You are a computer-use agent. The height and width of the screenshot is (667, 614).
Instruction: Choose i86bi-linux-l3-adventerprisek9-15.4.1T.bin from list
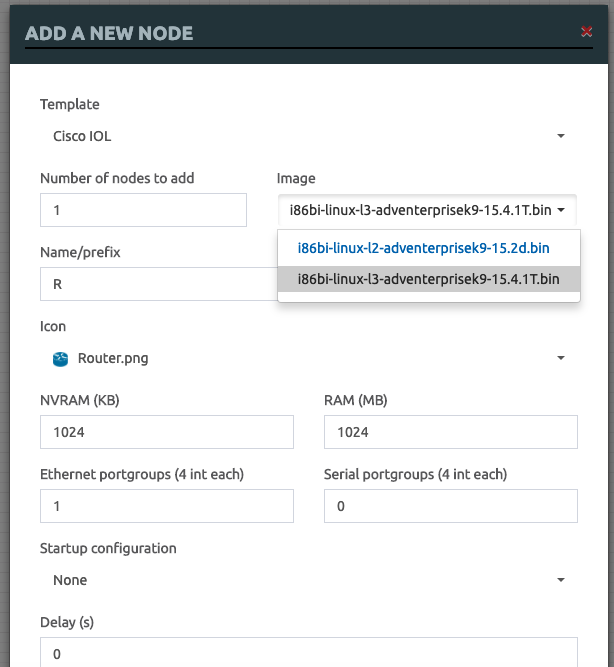(x=428, y=279)
